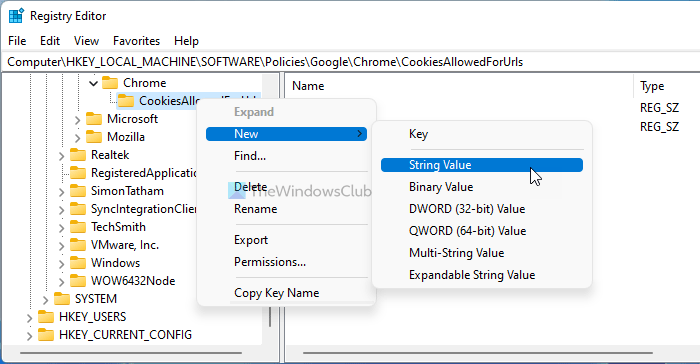The image size is (700, 364).
Task: Create a new Key from the submenu
Action: [x=482, y=134]
